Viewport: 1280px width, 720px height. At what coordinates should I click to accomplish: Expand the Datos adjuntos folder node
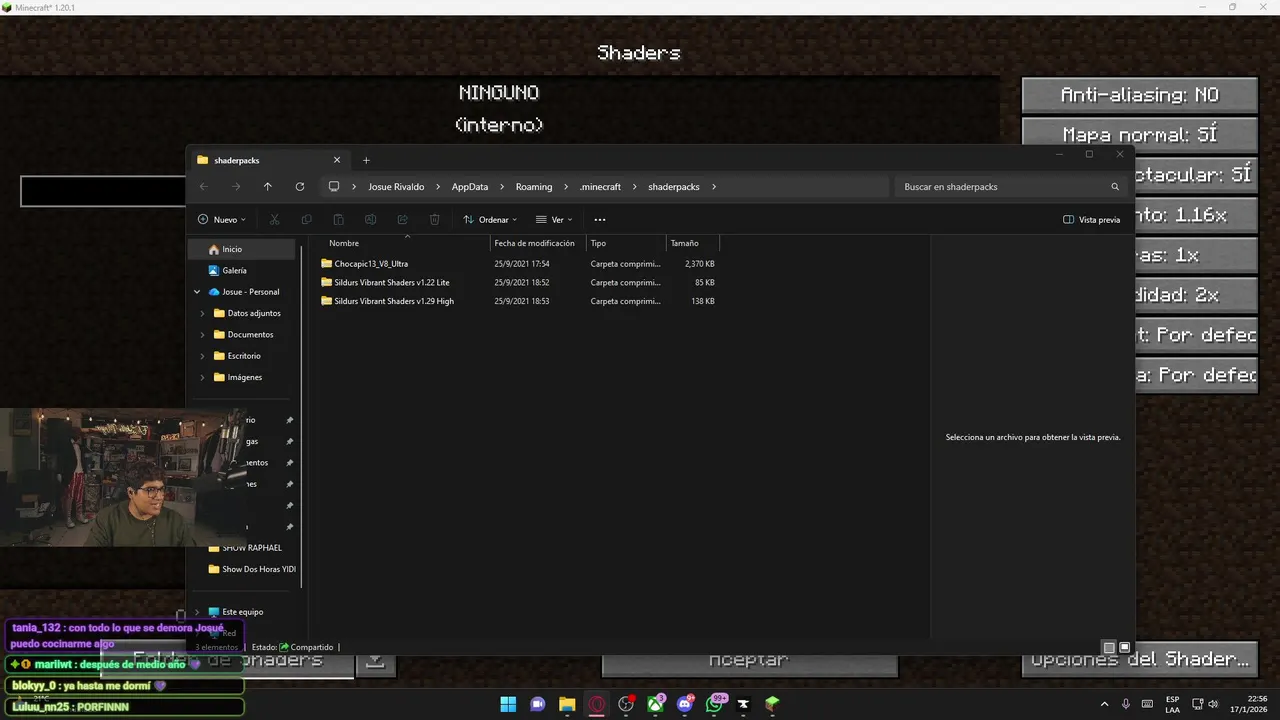tap(203, 313)
